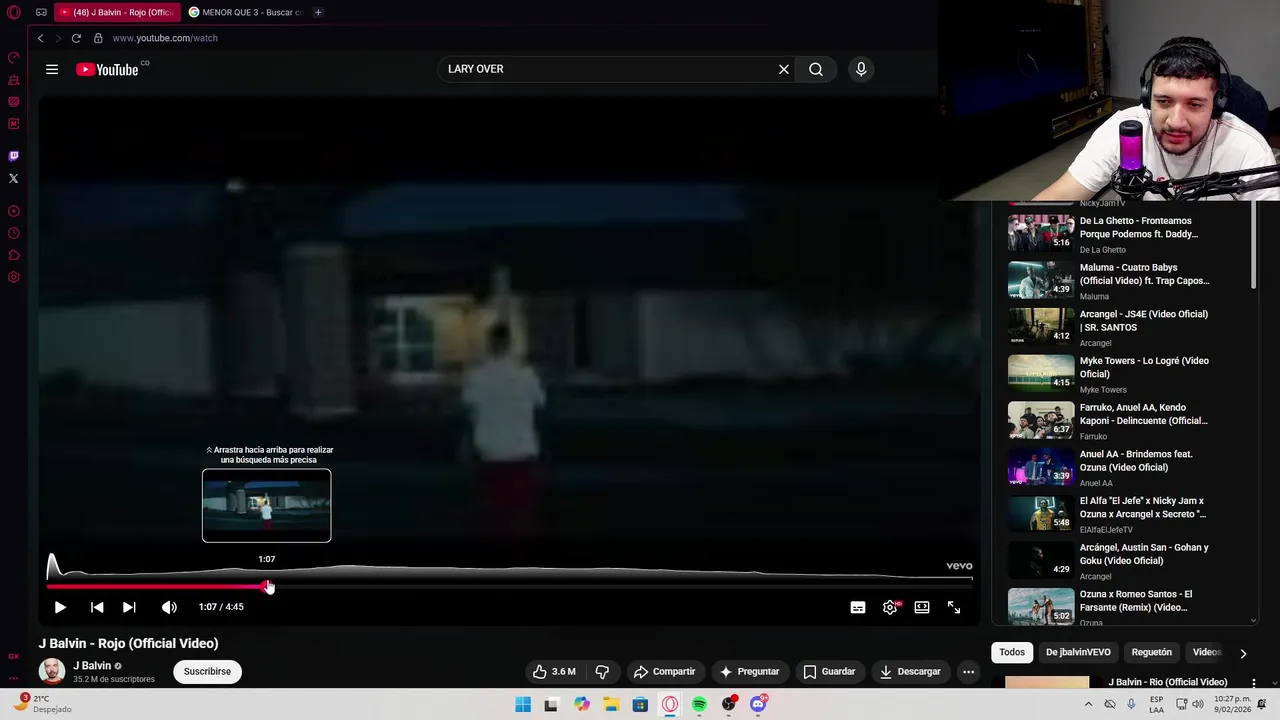
Task: Reload the YouTube page
Action: [x=76, y=38]
